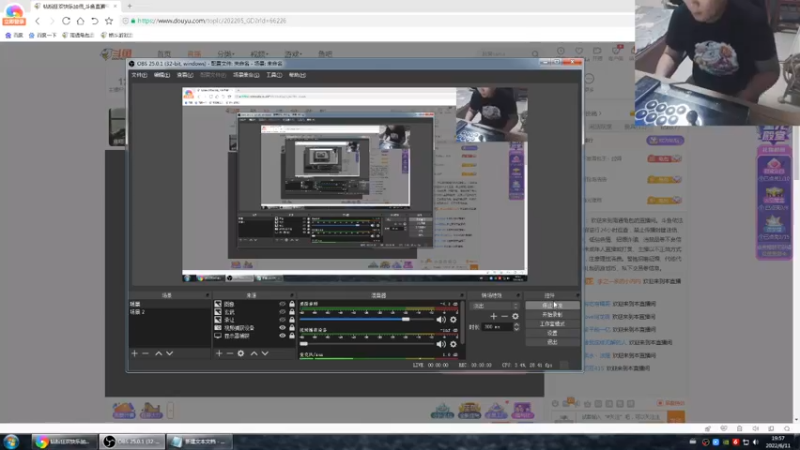Open OBS 场景集合(S) menu
Image resolution: width=800 pixels, height=450 pixels.
[x=246, y=75]
